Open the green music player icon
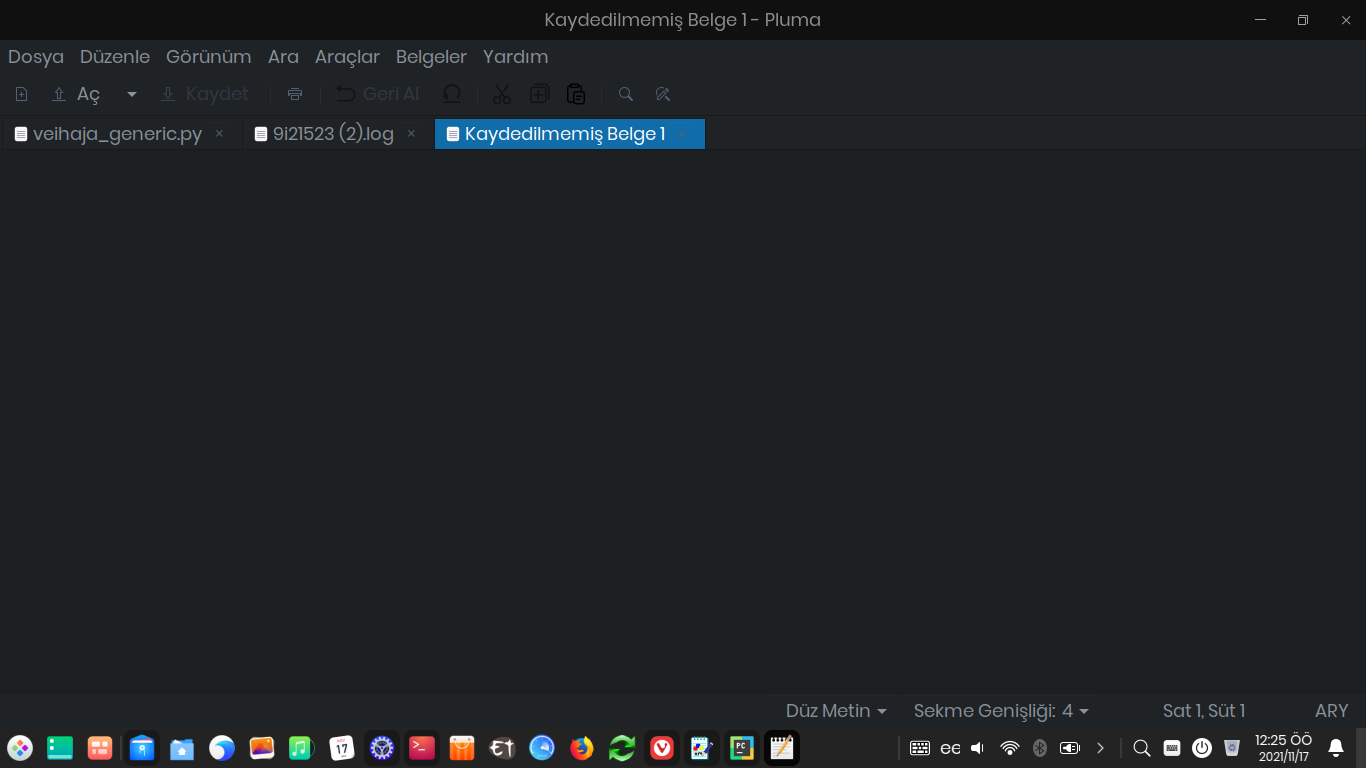 [302, 748]
